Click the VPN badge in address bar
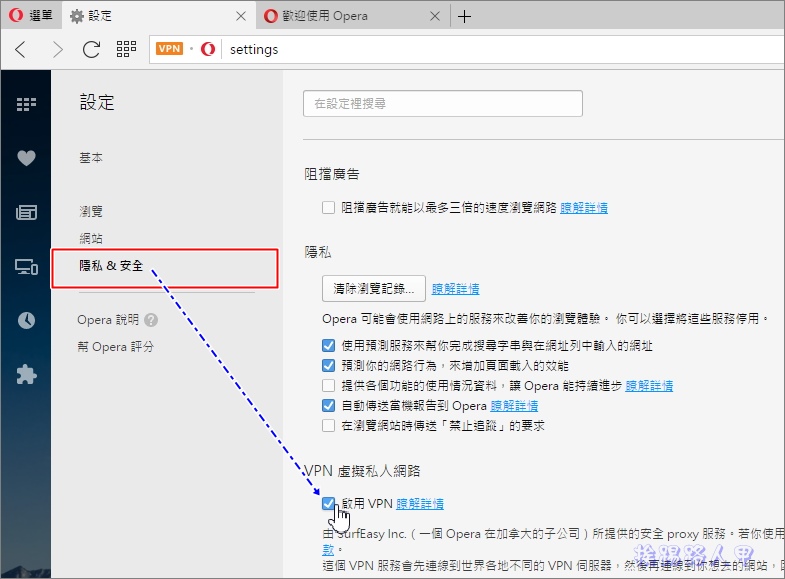Viewport: 785px width, 579px height. [169, 49]
